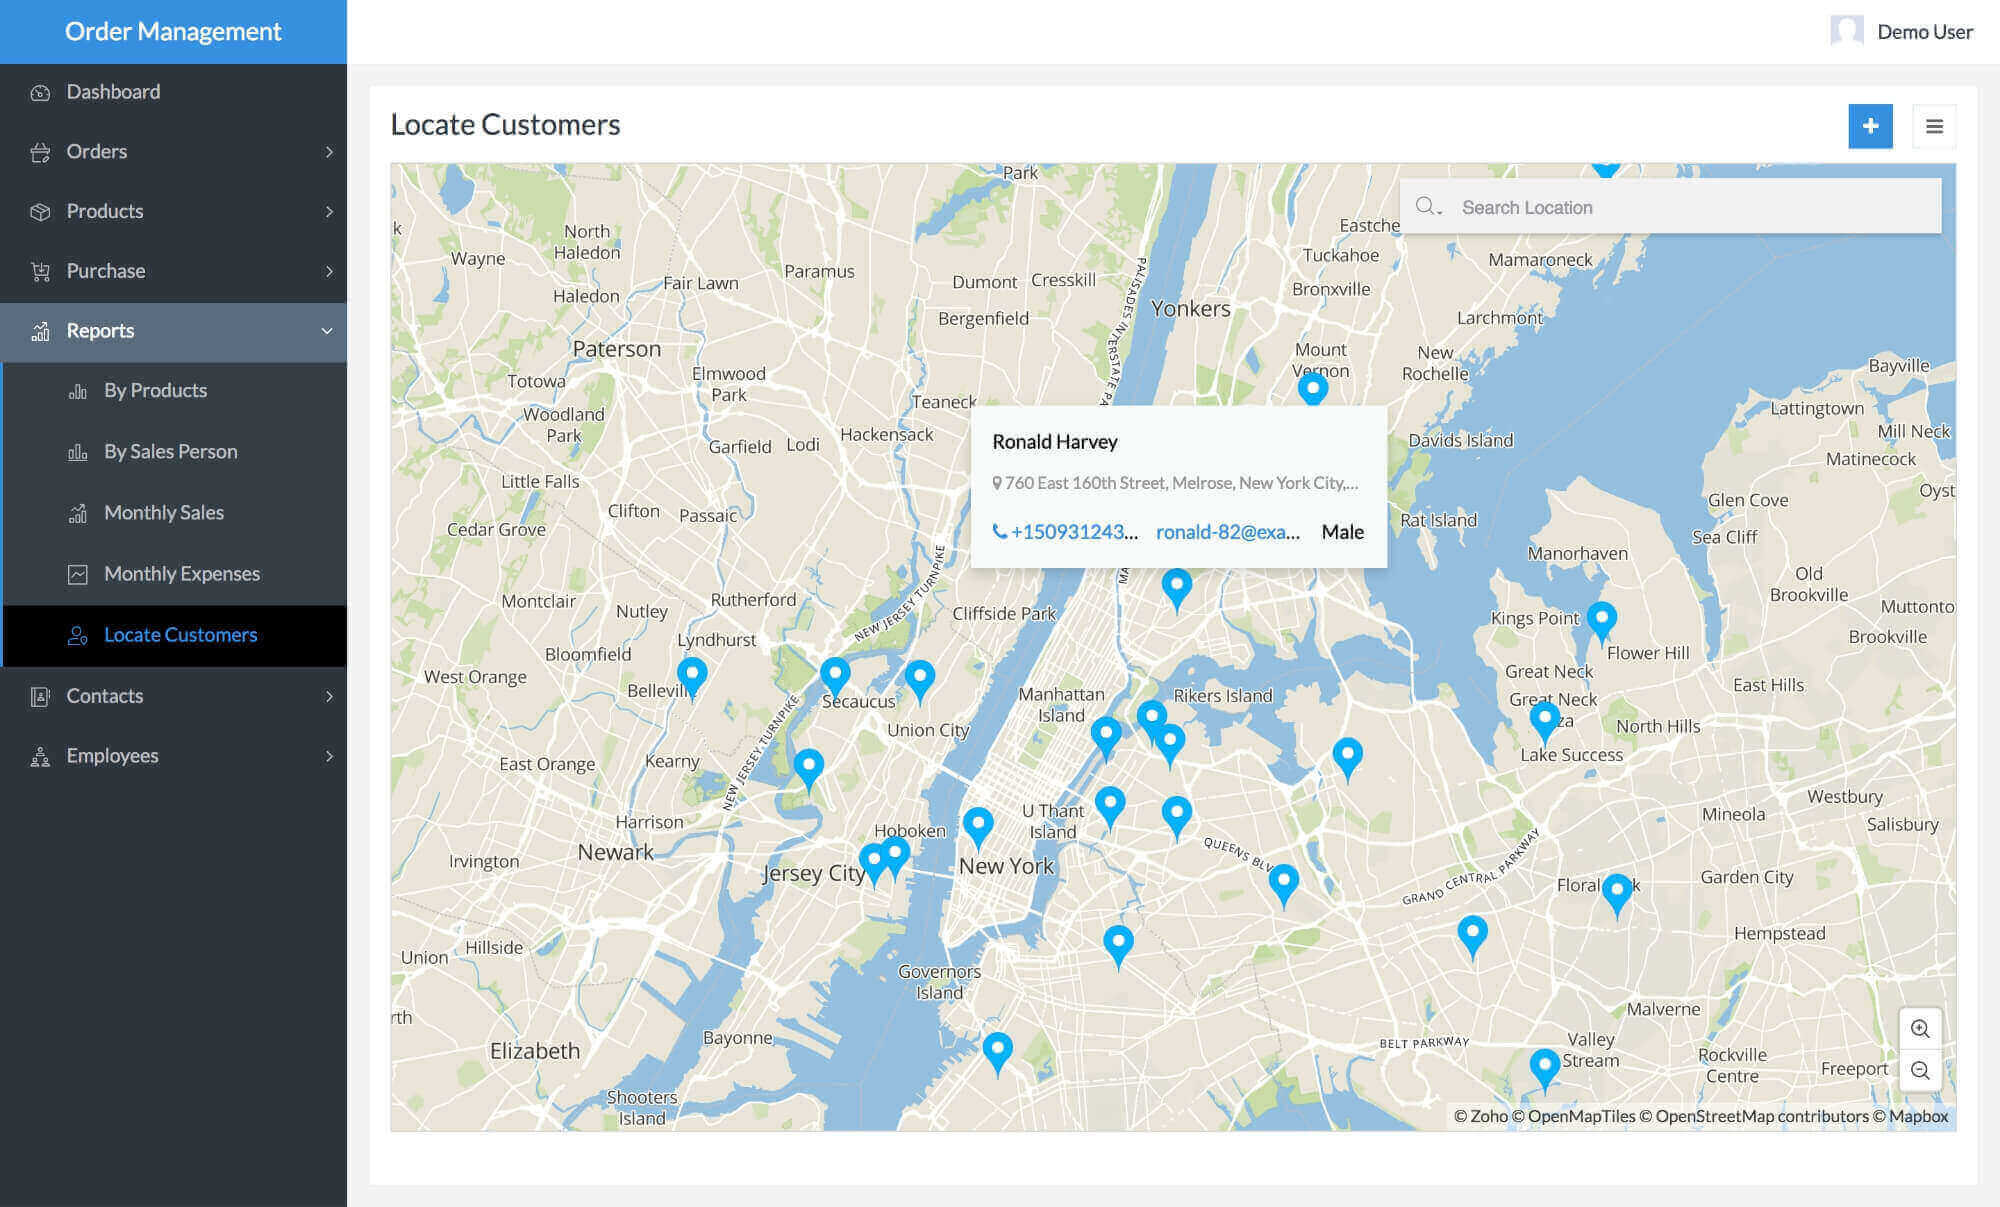Click the search magnifier dropdown icon
The image size is (2000, 1207).
pyautogui.click(x=1427, y=207)
